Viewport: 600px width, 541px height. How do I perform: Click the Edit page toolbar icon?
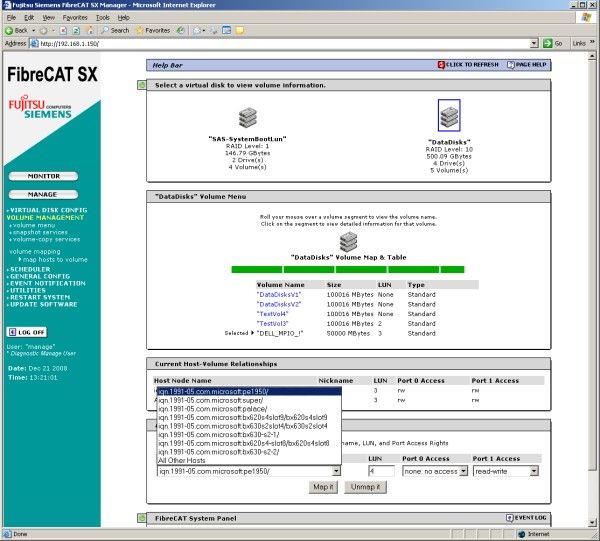(227, 30)
